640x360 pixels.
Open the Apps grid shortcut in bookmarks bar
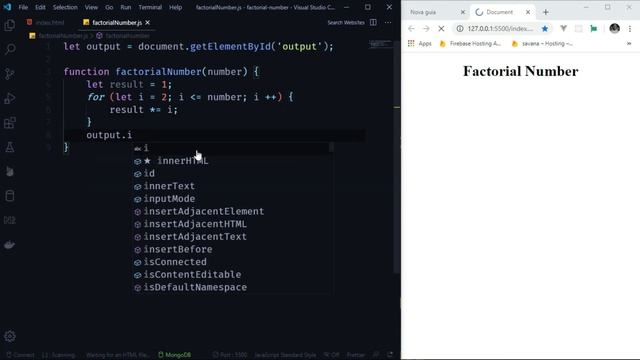pyautogui.click(x=420, y=43)
